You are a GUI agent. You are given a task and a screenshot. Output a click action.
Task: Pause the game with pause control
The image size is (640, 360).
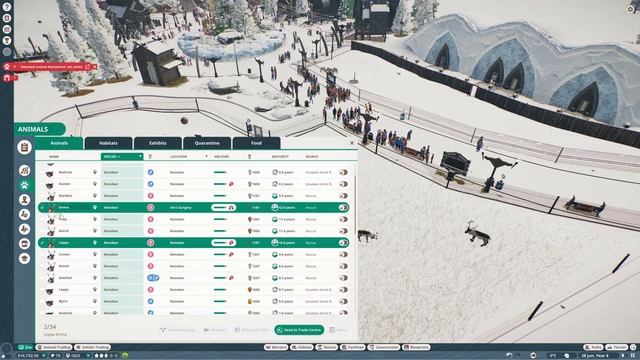click(x=633, y=356)
